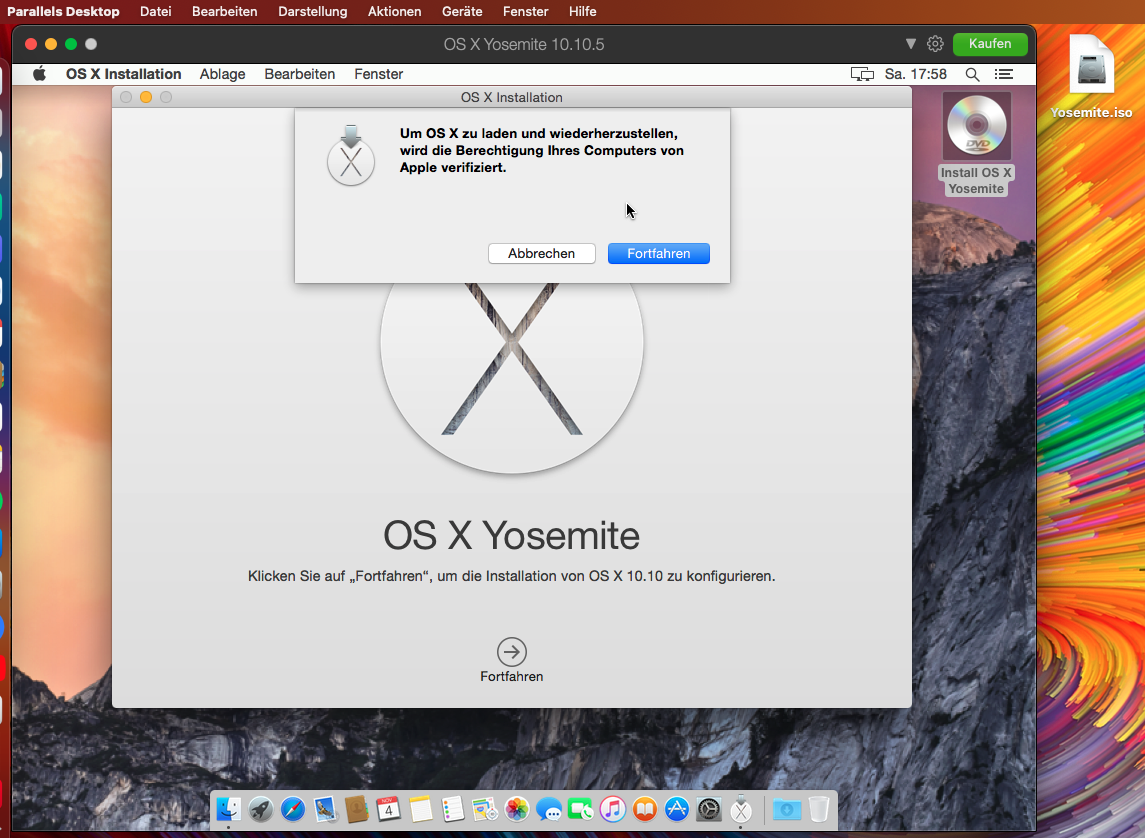This screenshot has height=838, width=1145.
Task: Open Notes from the dock
Action: pos(421,810)
